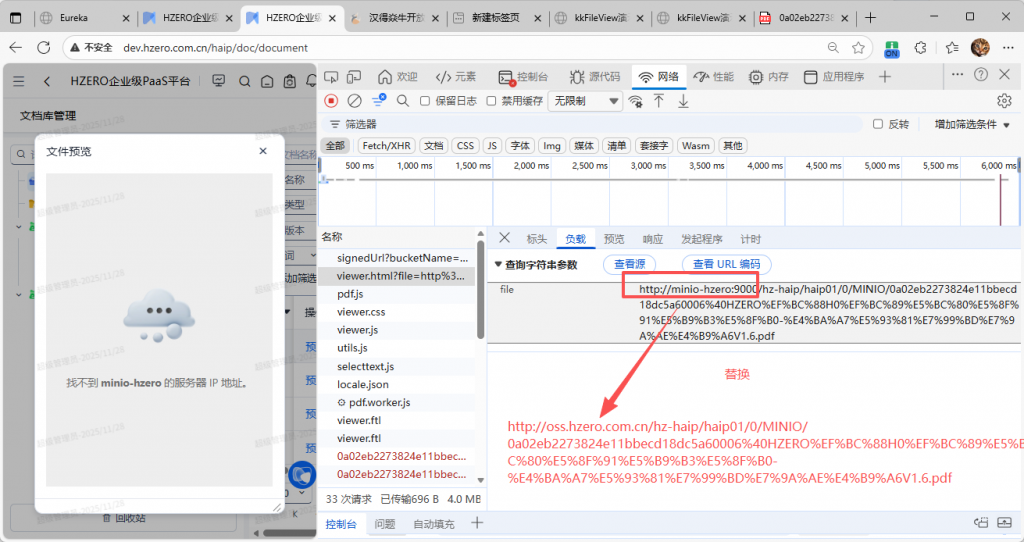The width and height of the screenshot is (1024, 542).
Task: Clear the network log
Action: [354, 101]
